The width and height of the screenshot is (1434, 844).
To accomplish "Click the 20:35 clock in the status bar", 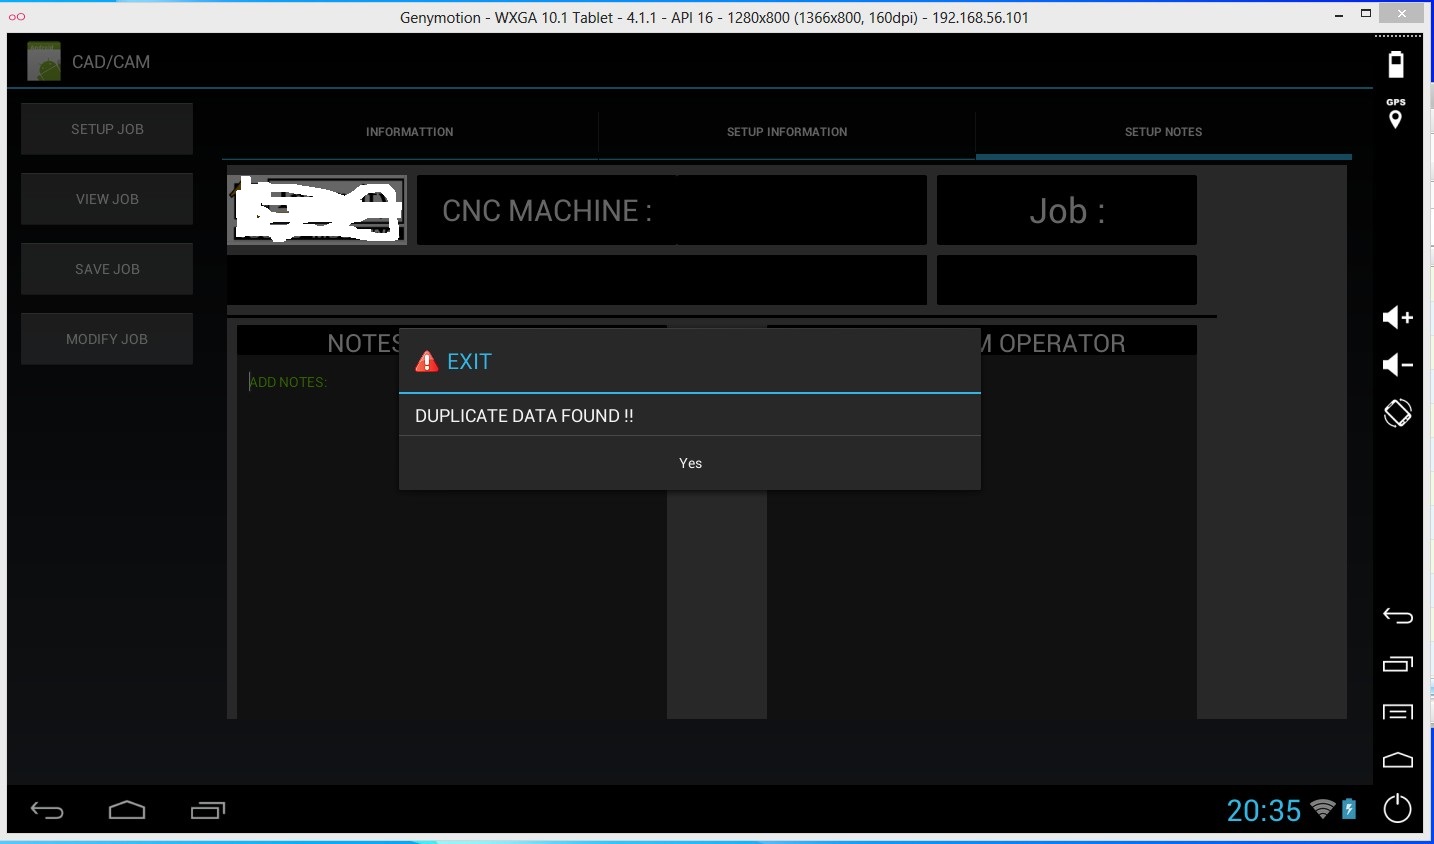I will [x=1264, y=810].
